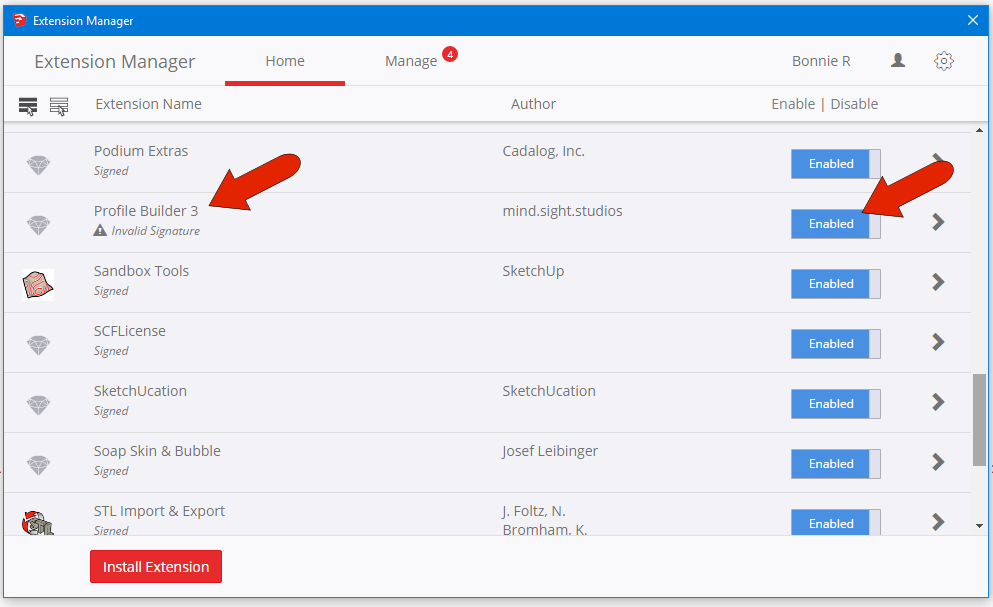
Task: Click the Author column header
Action: (533, 104)
